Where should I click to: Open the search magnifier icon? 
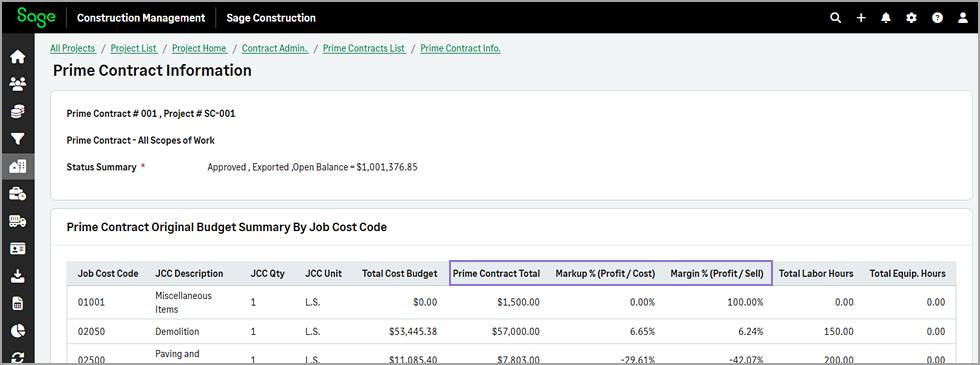click(x=835, y=18)
